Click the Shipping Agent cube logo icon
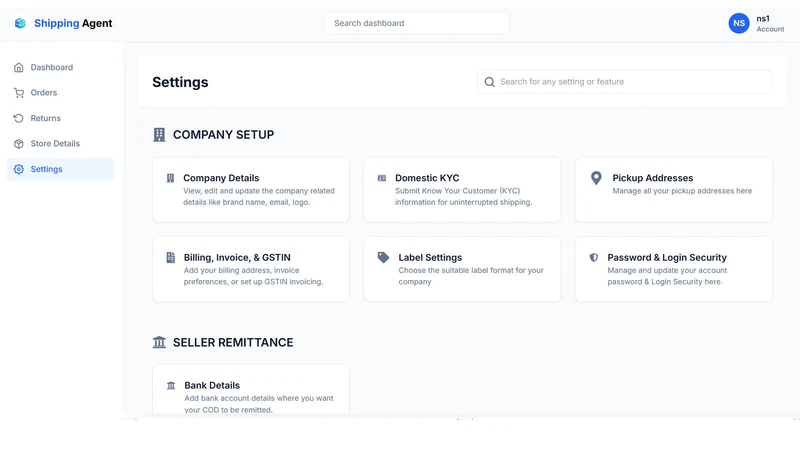 click(x=20, y=23)
